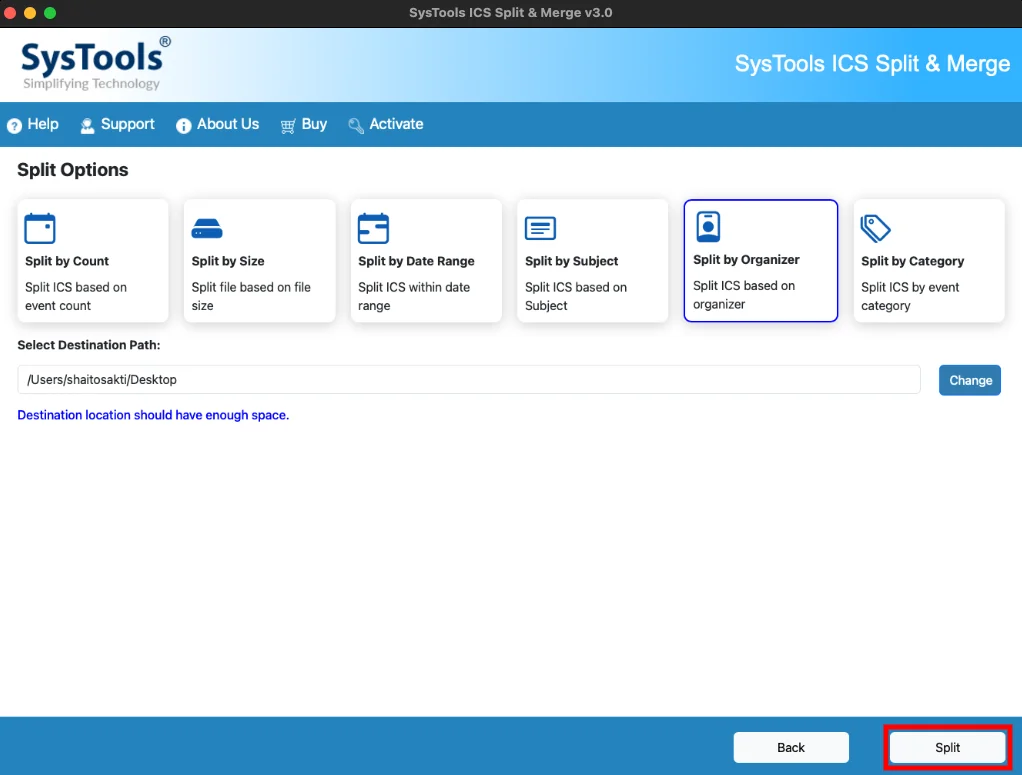Image resolution: width=1022 pixels, height=775 pixels.
Task: Click the Split by Category tag icon
Action: tap(875, 228)
